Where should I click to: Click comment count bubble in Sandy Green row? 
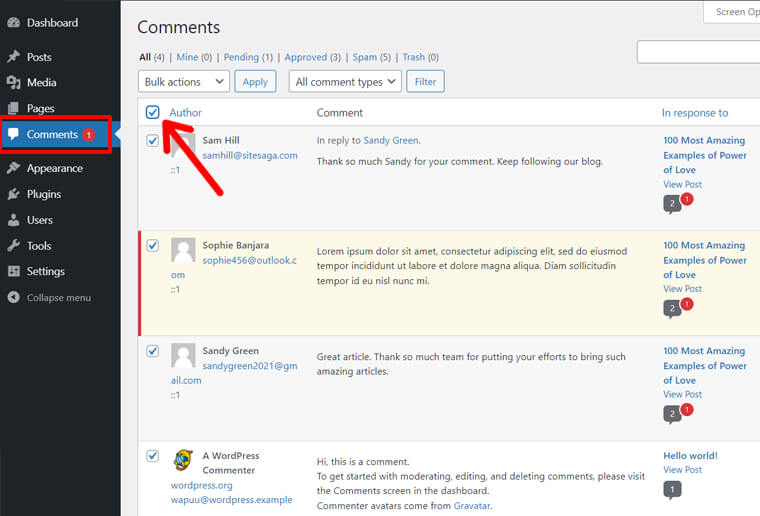(x=672, y=414)
